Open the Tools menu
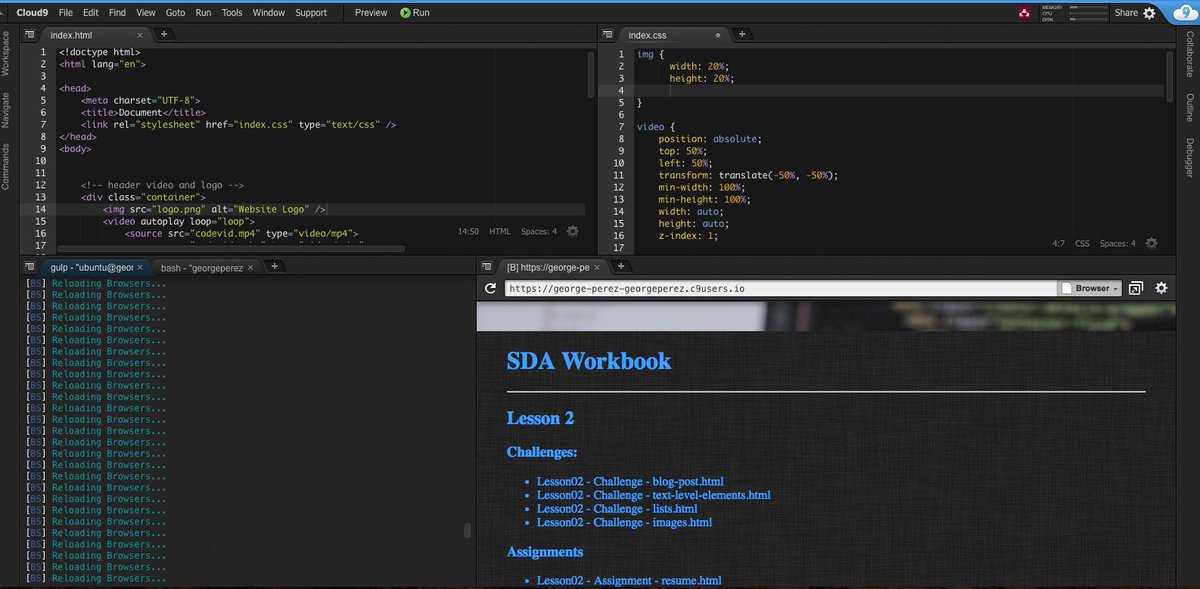 (x=232, y=13)
